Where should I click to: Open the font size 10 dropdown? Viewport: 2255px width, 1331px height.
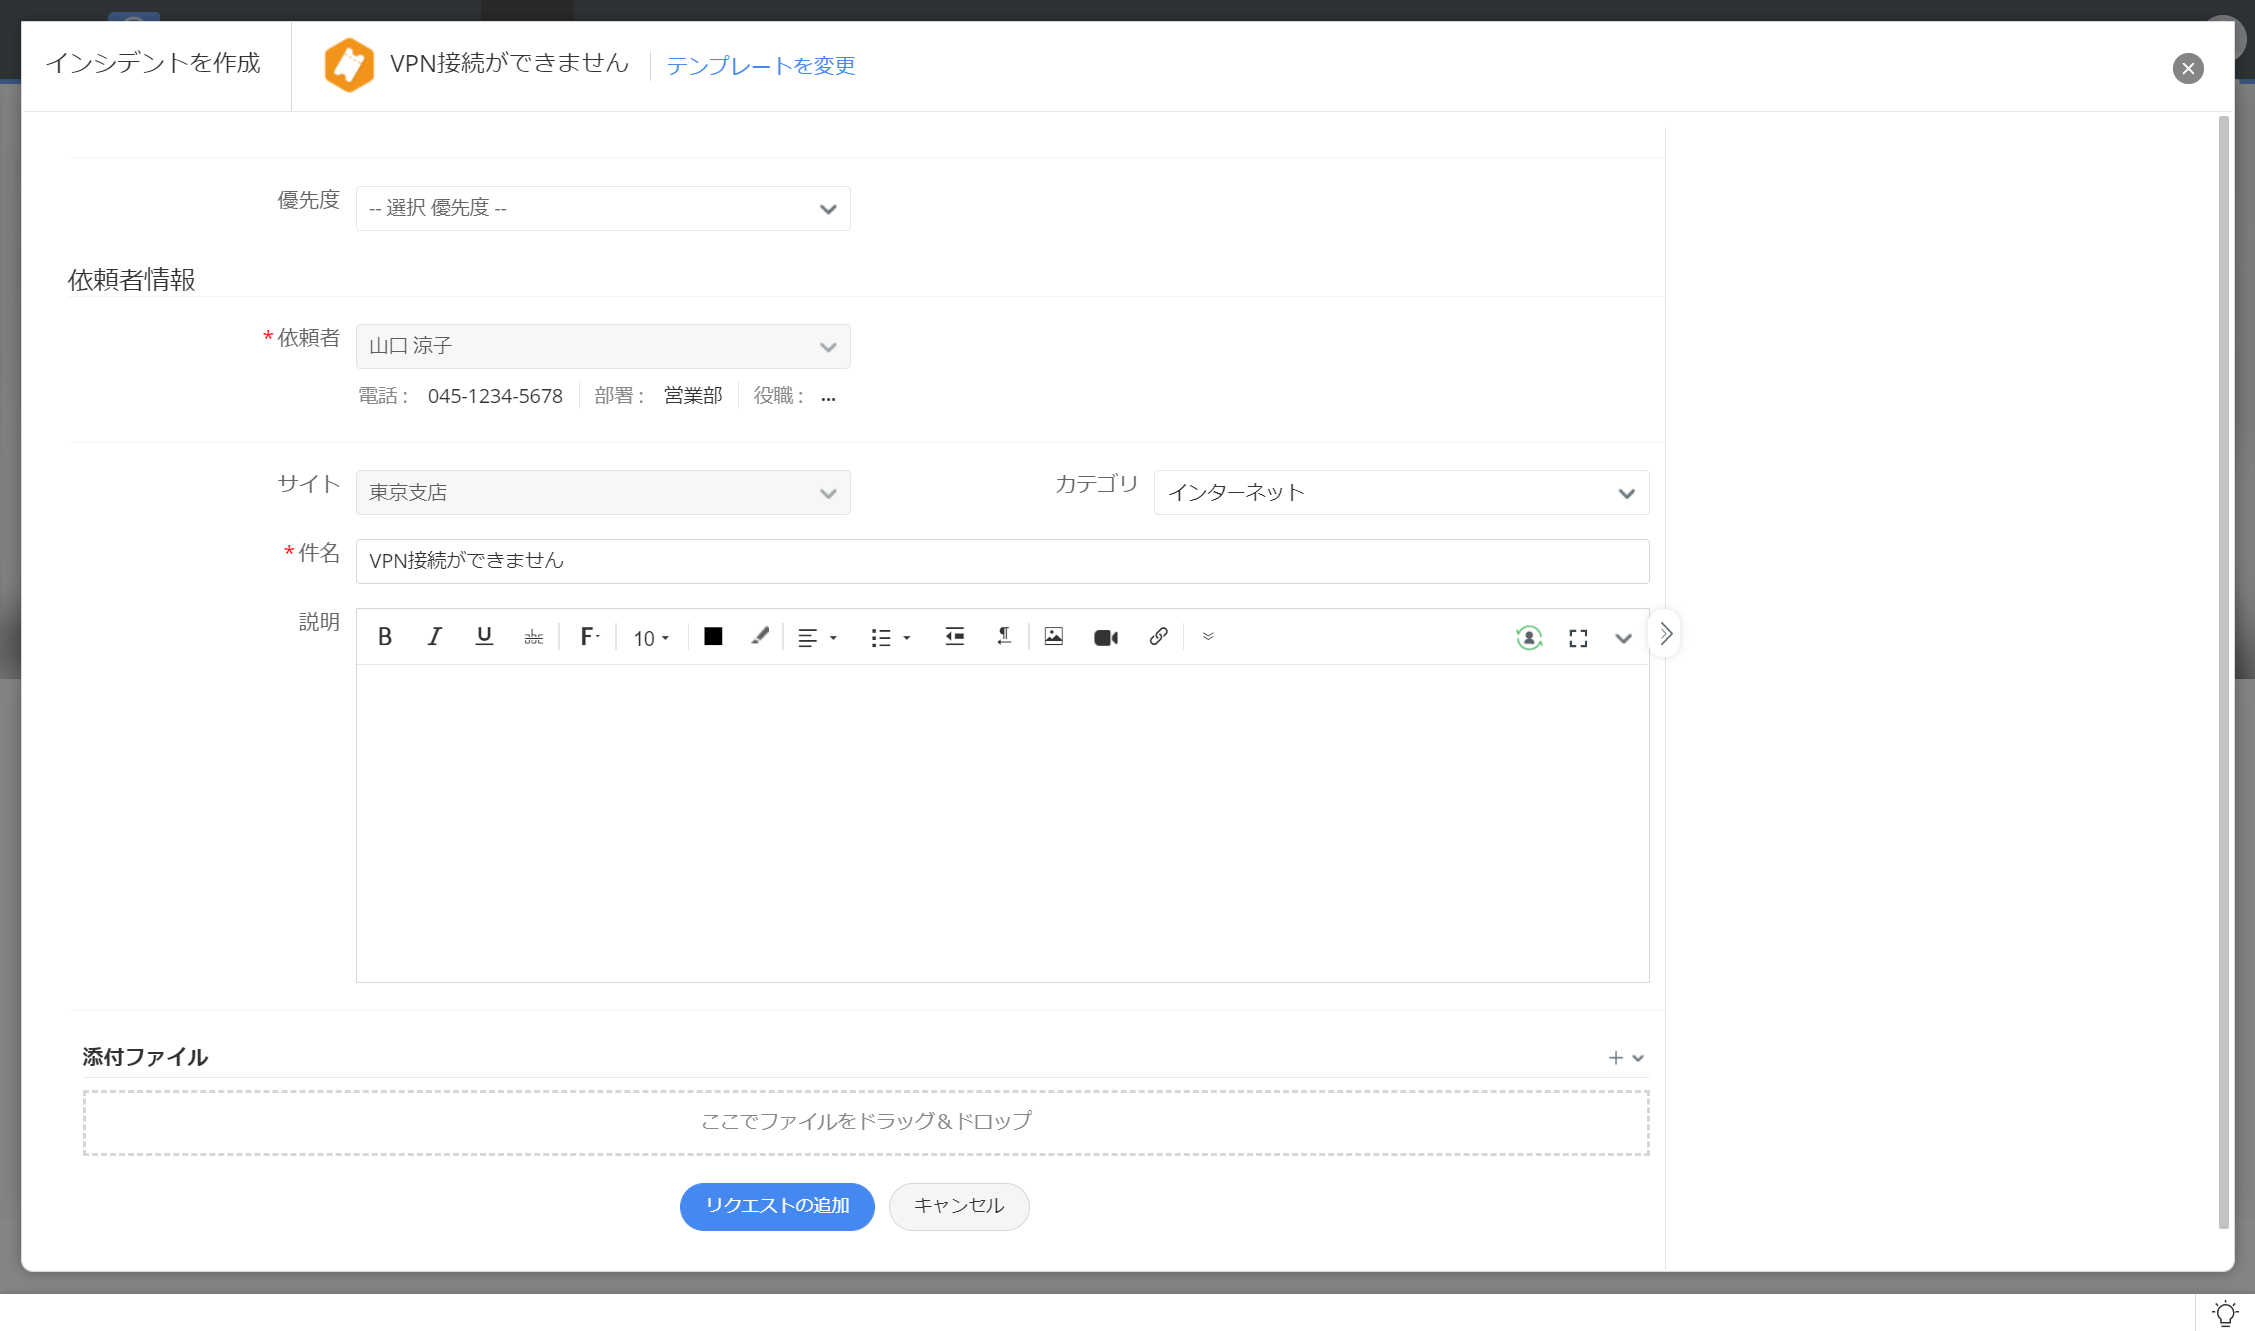(x=651, y=638)
